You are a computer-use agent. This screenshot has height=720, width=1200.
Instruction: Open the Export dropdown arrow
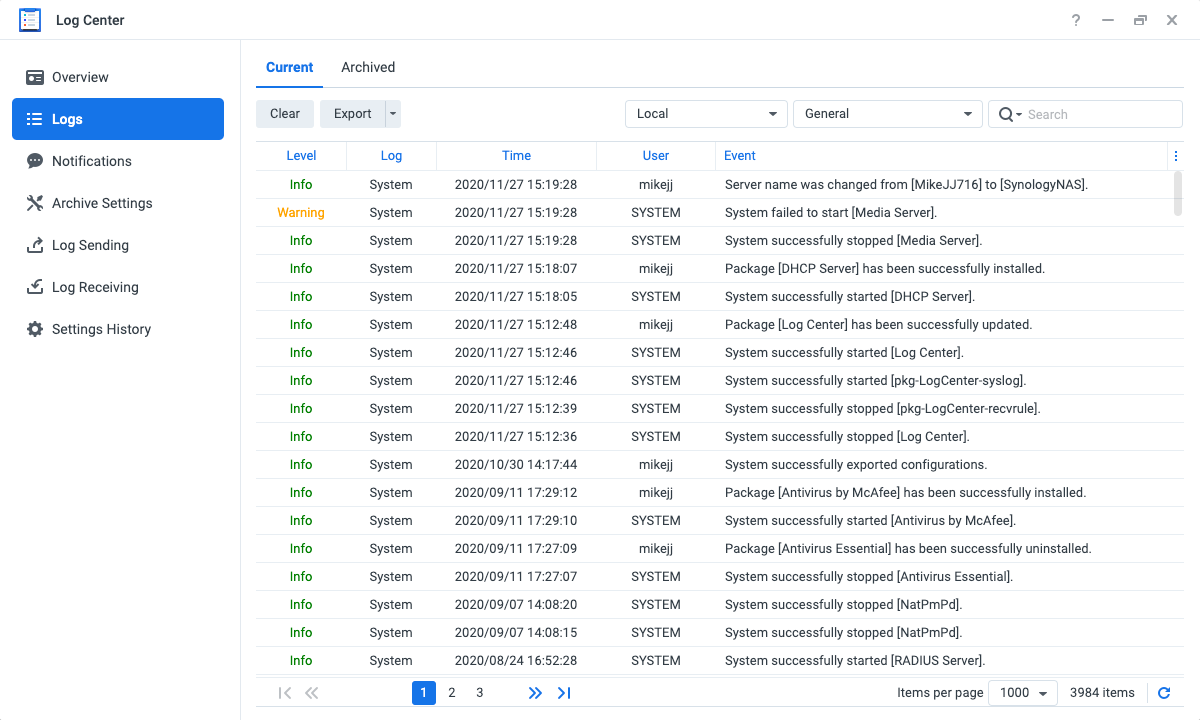393,114
